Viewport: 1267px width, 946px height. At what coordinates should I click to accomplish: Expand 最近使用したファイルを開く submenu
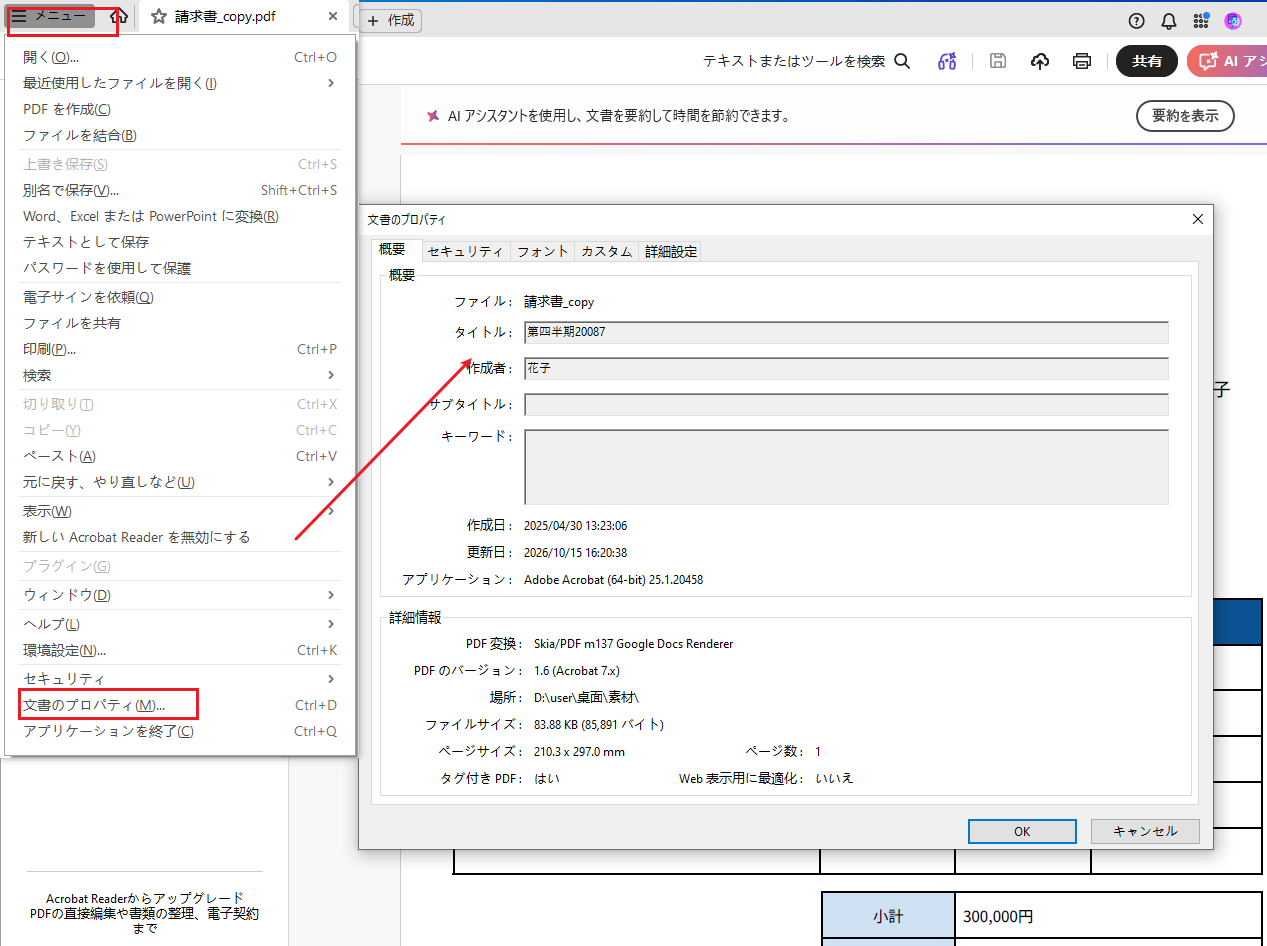[180, 83]
